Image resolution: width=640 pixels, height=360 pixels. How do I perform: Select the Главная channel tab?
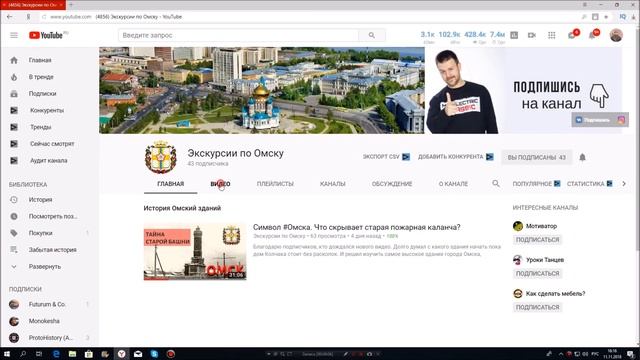point(171,184)
